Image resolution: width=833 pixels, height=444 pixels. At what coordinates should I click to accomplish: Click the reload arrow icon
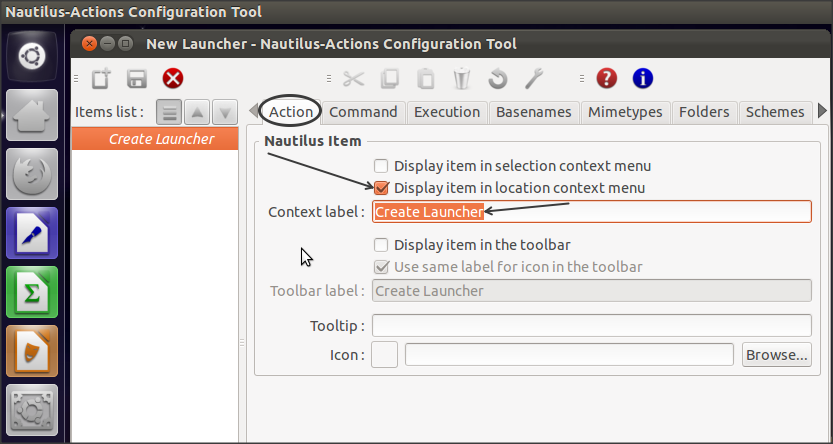click(x=497, y=79)
